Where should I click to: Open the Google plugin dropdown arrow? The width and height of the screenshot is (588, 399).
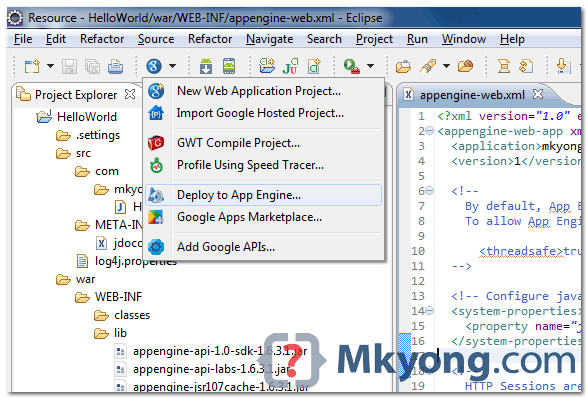pos(172,66)
